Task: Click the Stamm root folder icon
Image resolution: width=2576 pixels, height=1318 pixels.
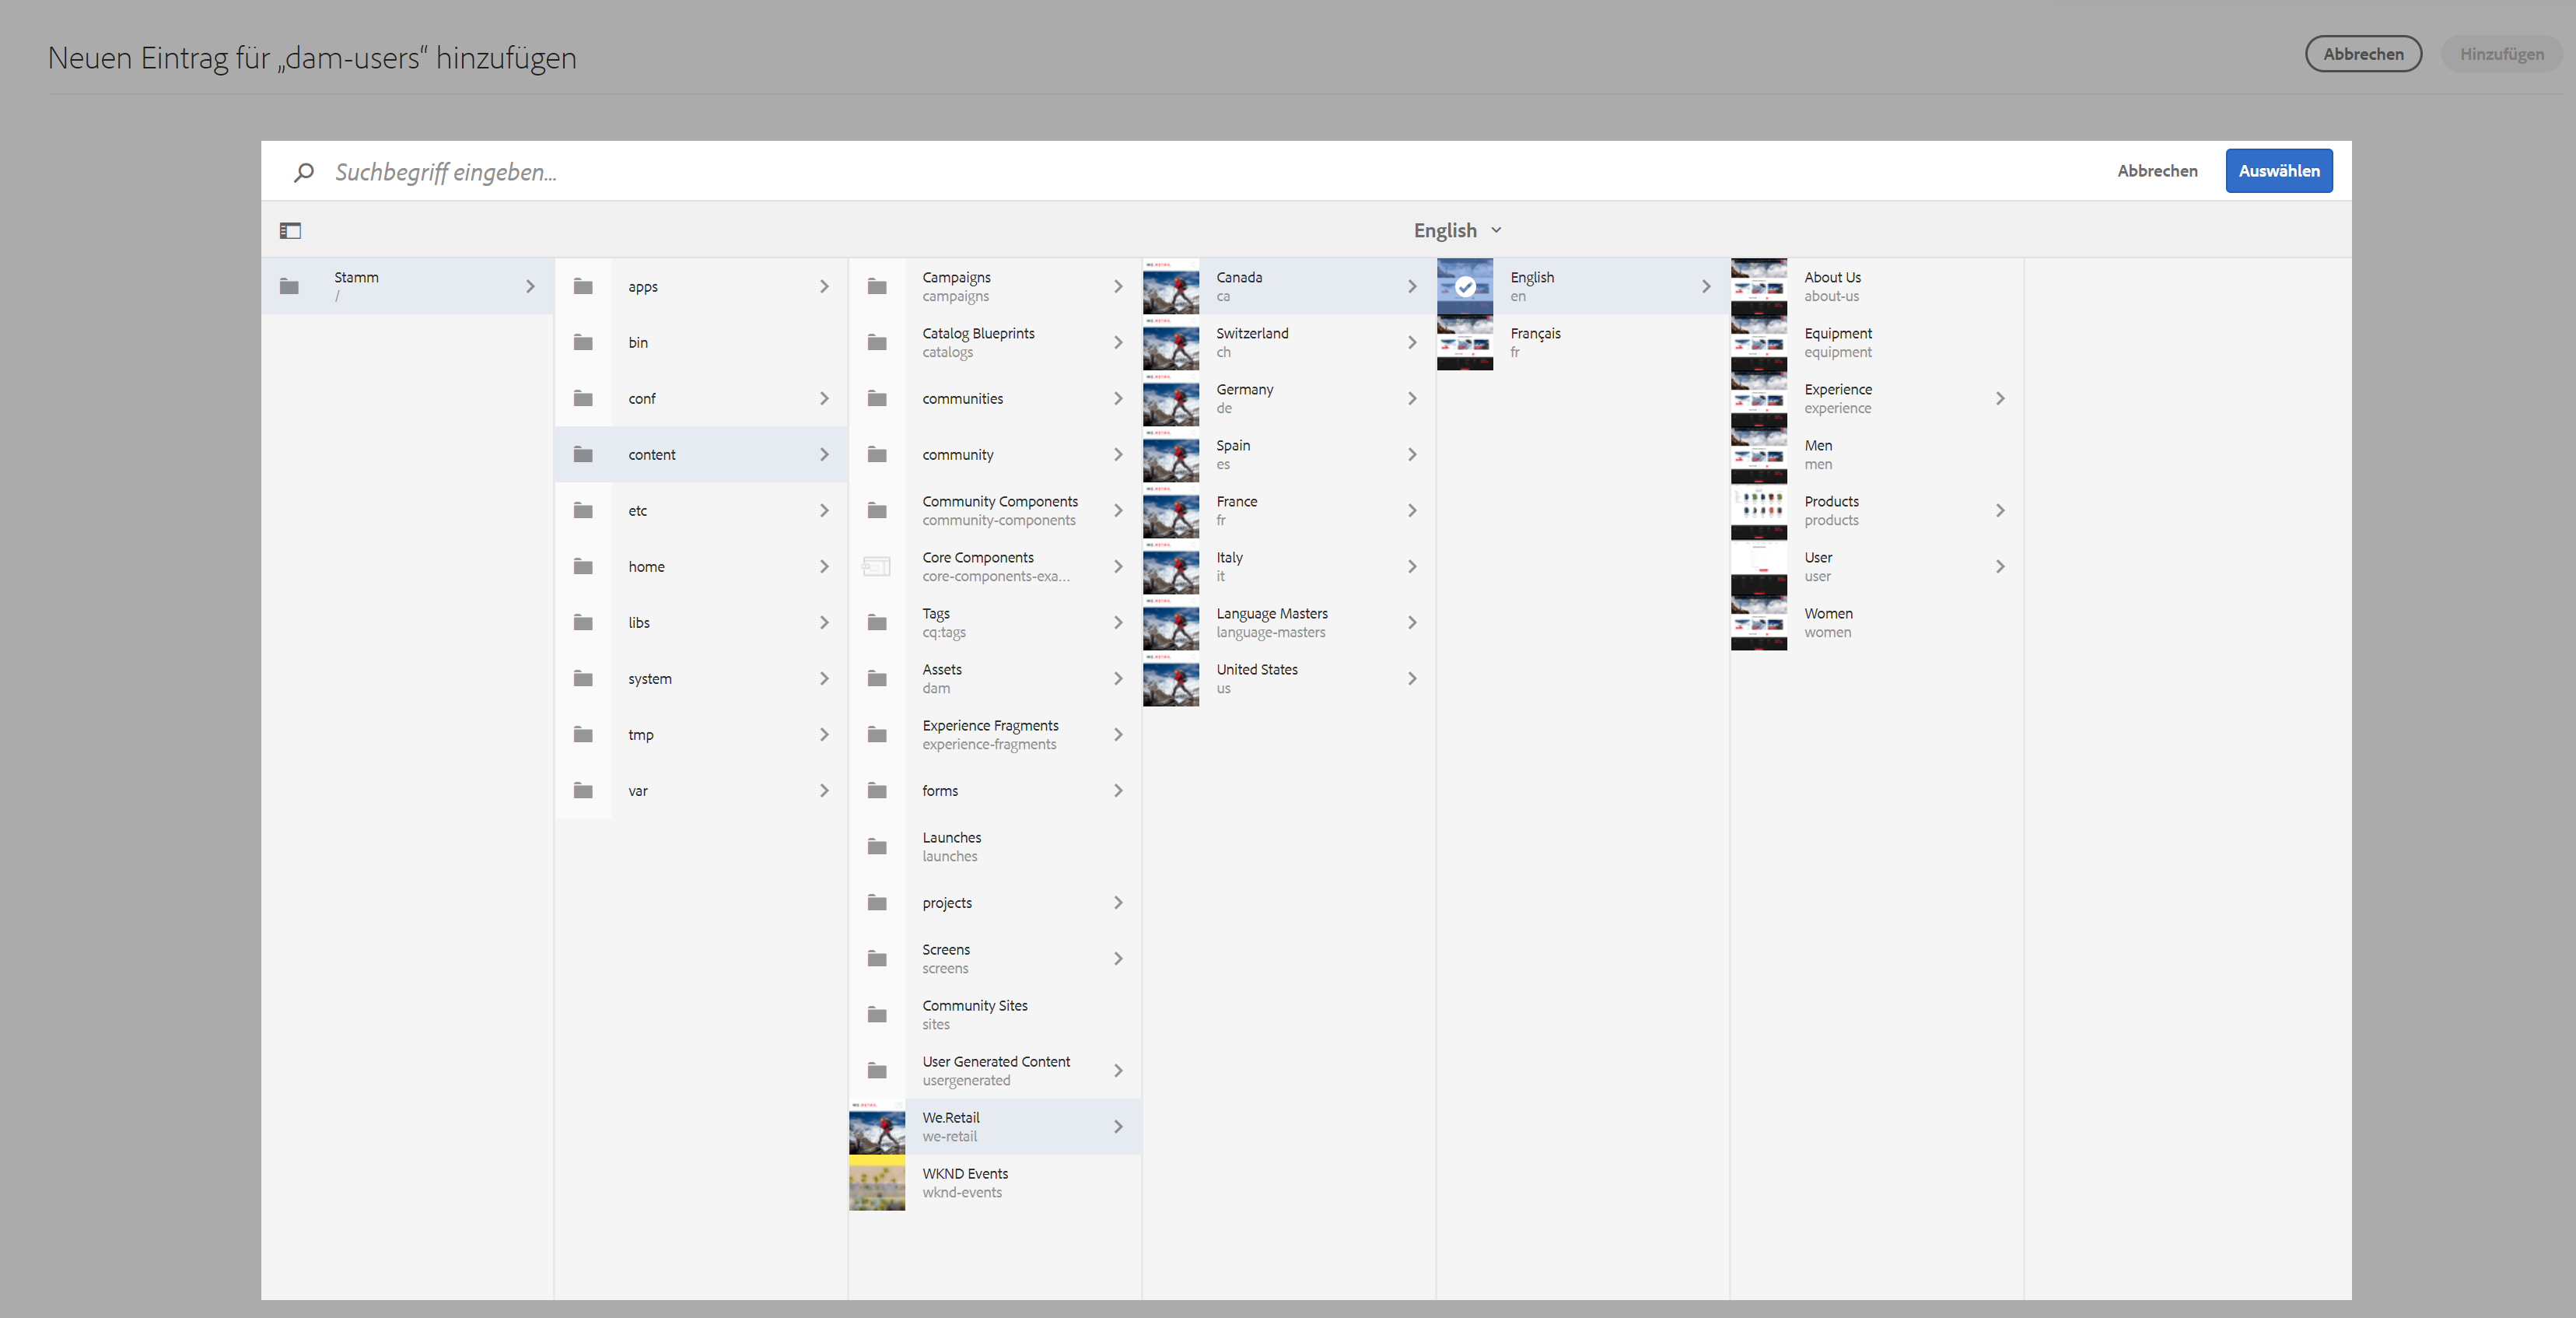Action: pyautogui.click(x=289, y=287)
